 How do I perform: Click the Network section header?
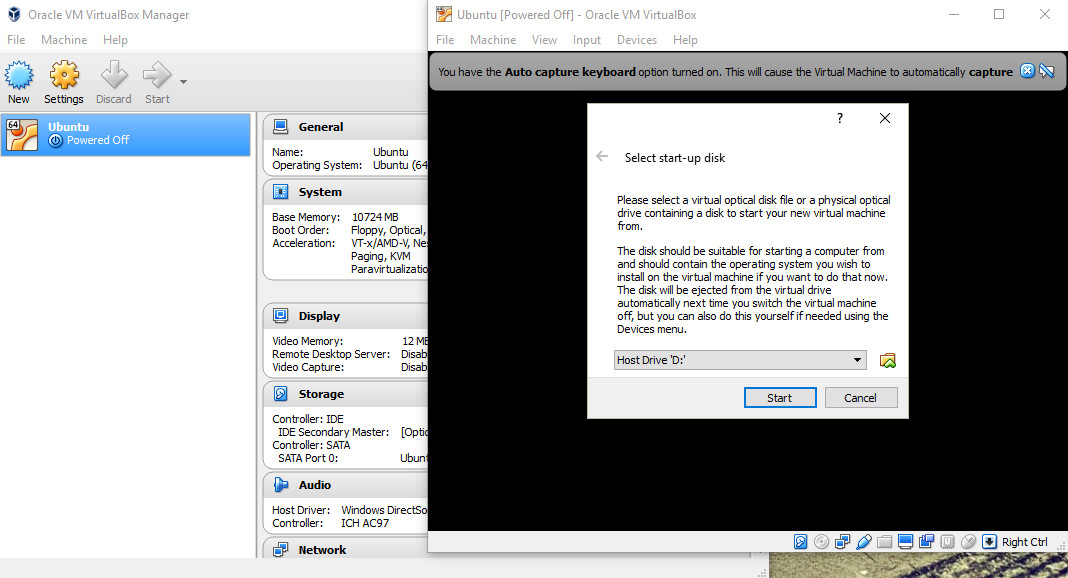point(322,550)
